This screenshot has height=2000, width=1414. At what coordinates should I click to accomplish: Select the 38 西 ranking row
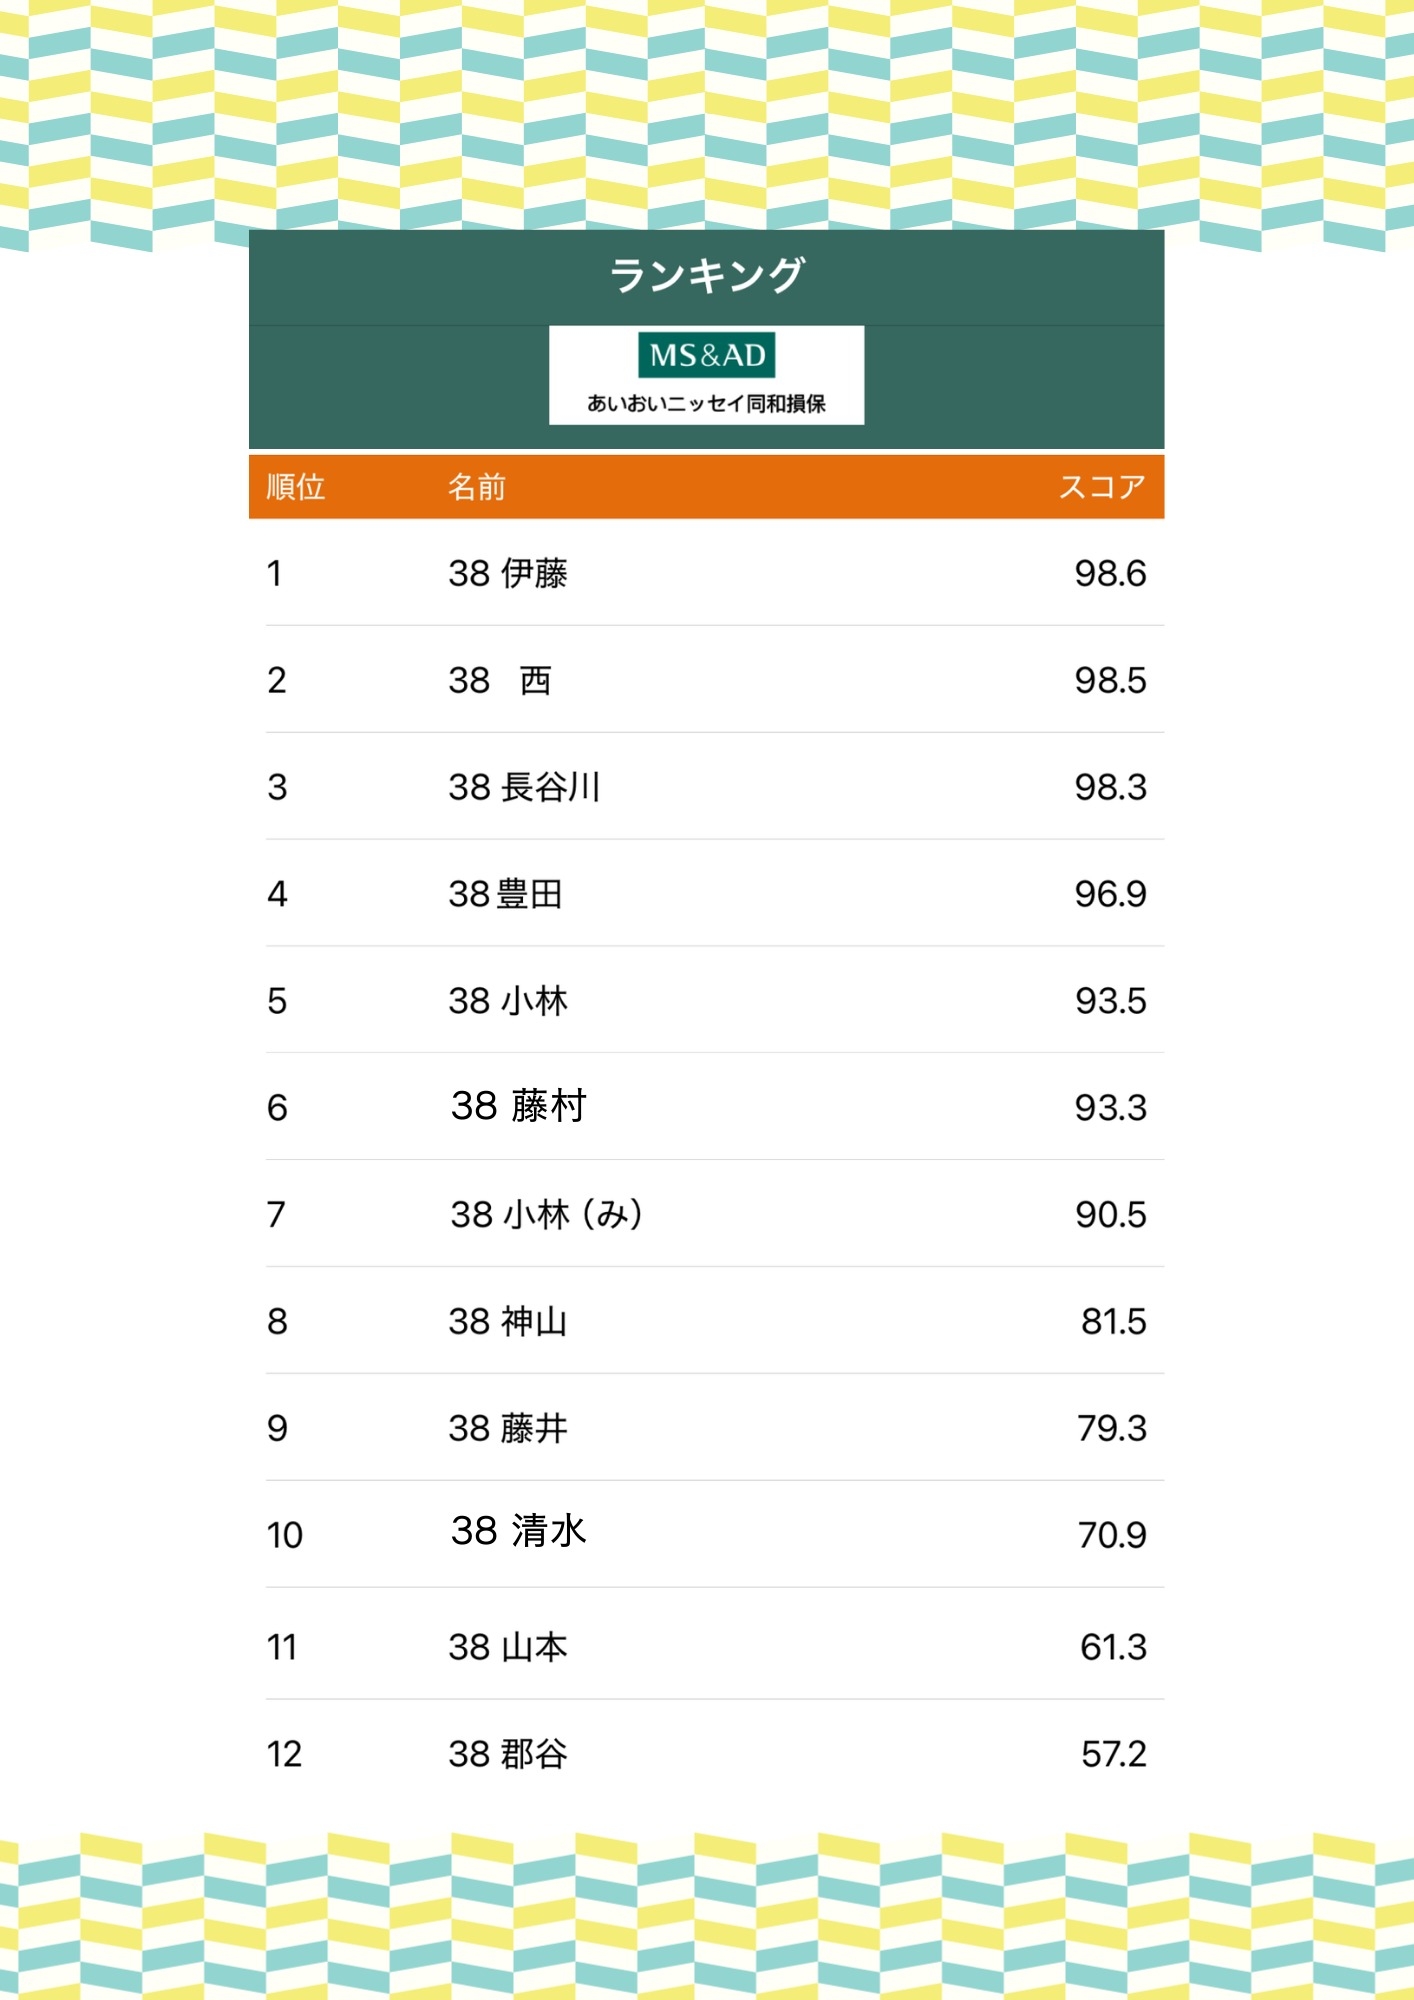point(706,680)
